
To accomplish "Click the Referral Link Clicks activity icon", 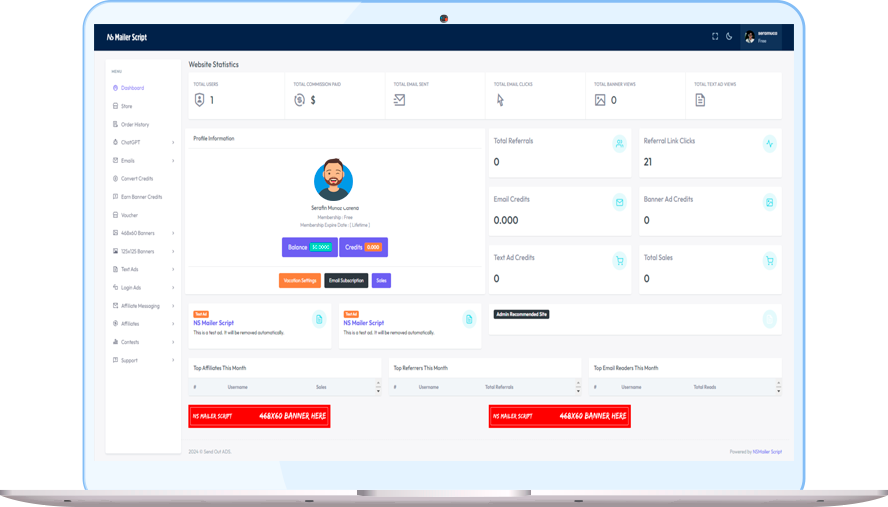I will (769, 144).
